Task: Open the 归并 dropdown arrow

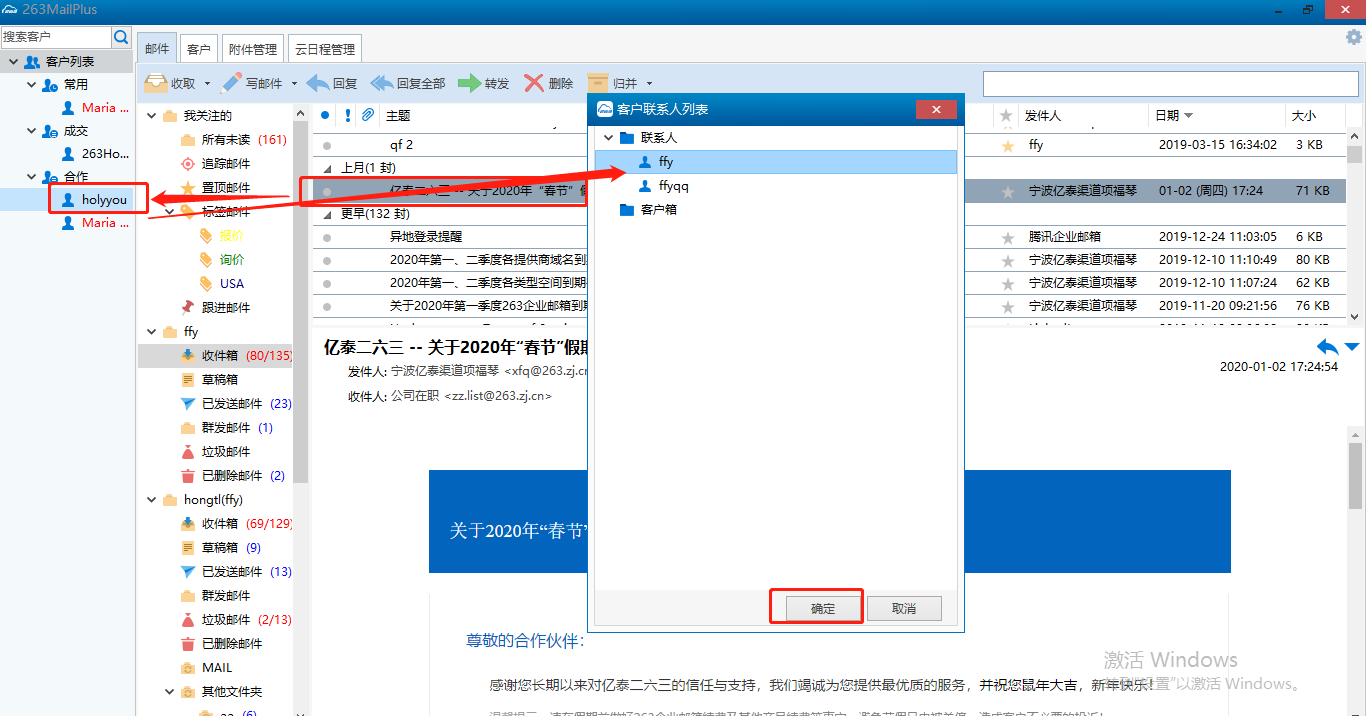Action: 649,84
